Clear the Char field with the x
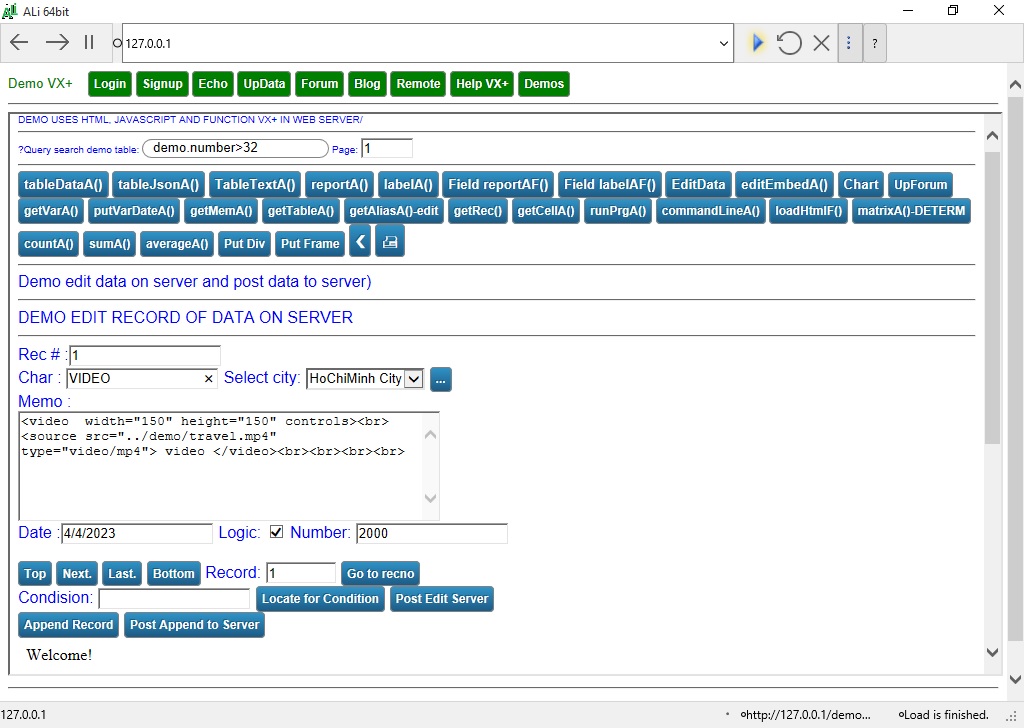 tap(209, 379)
